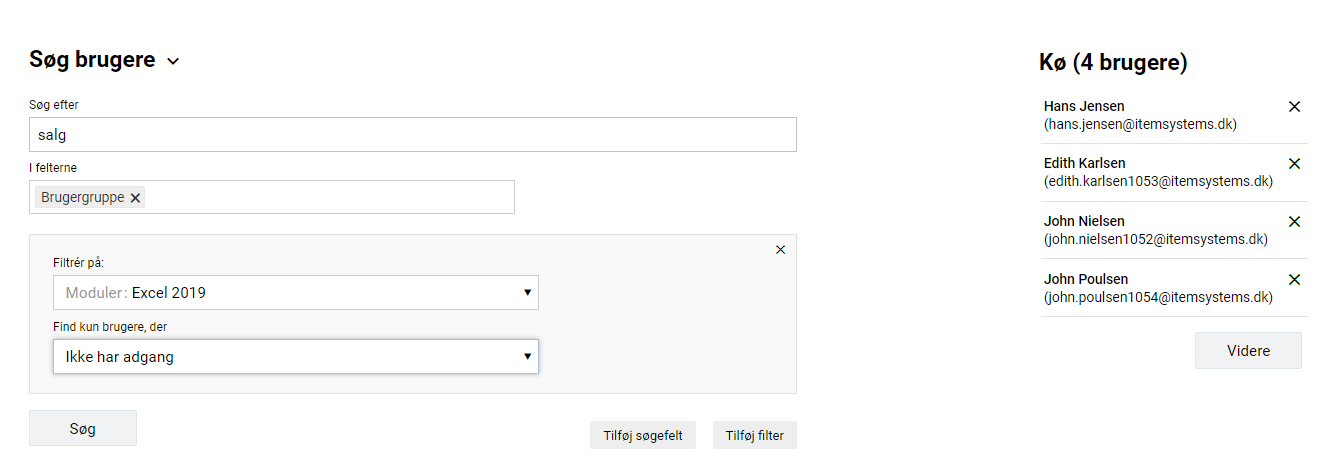Image resolution: width=1335 pixels, height=467 pixels.
Task: Close the filter panel
Action: pyautogui.click(x=780, y=250)
